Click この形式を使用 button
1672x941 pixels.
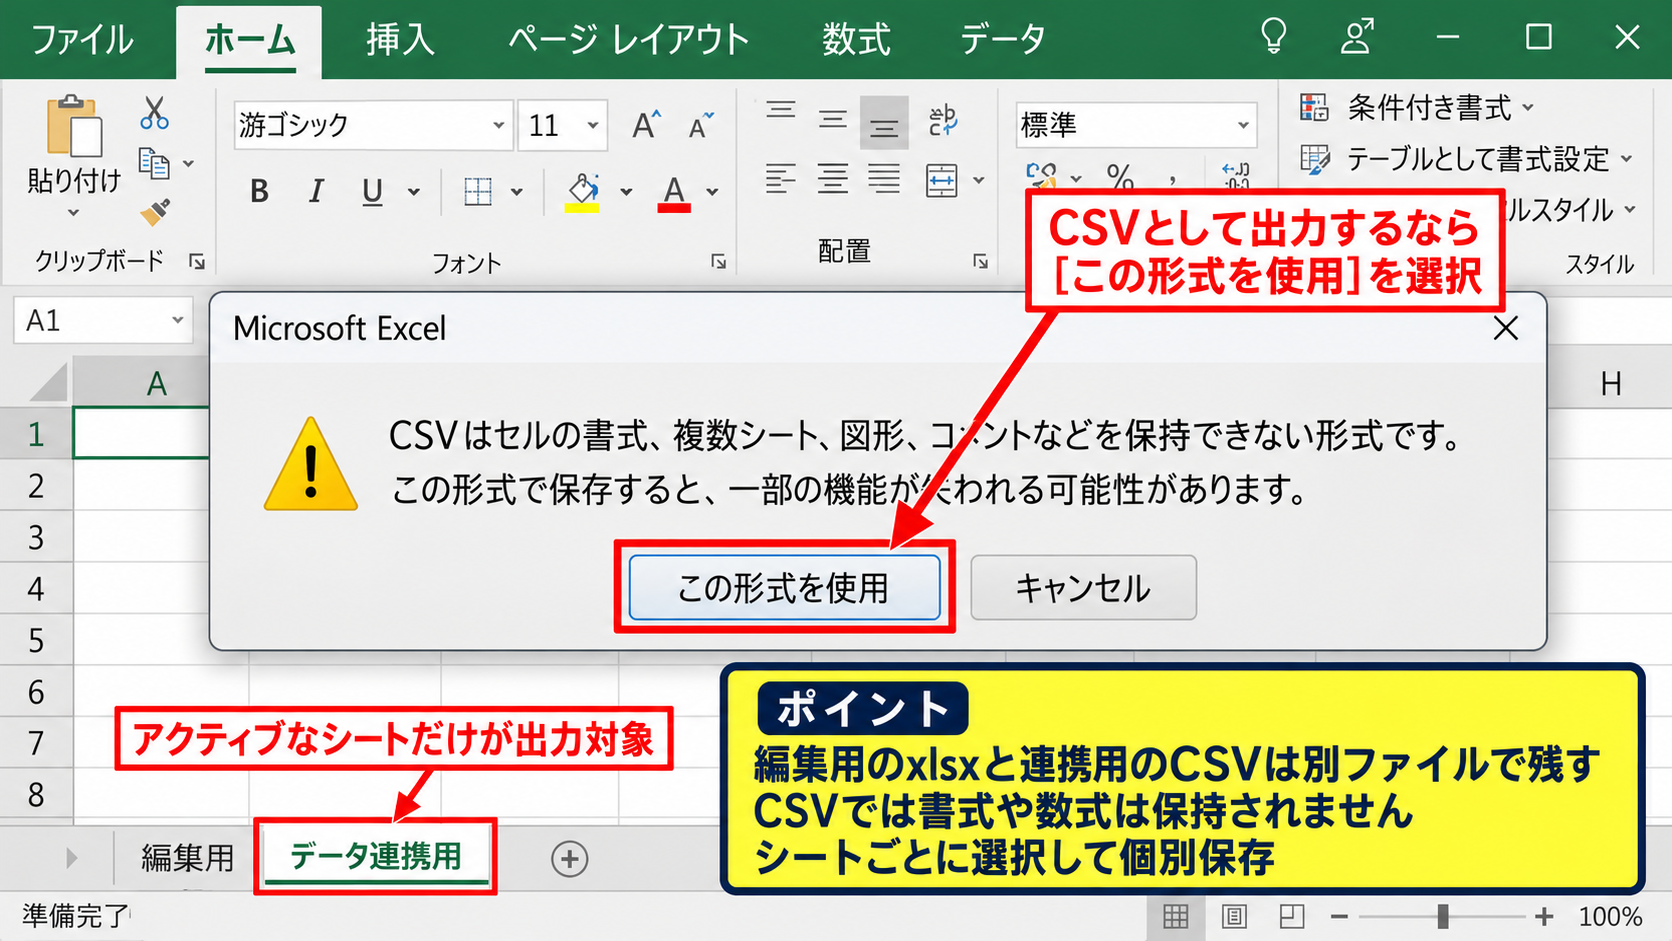(x=784, y=588)
